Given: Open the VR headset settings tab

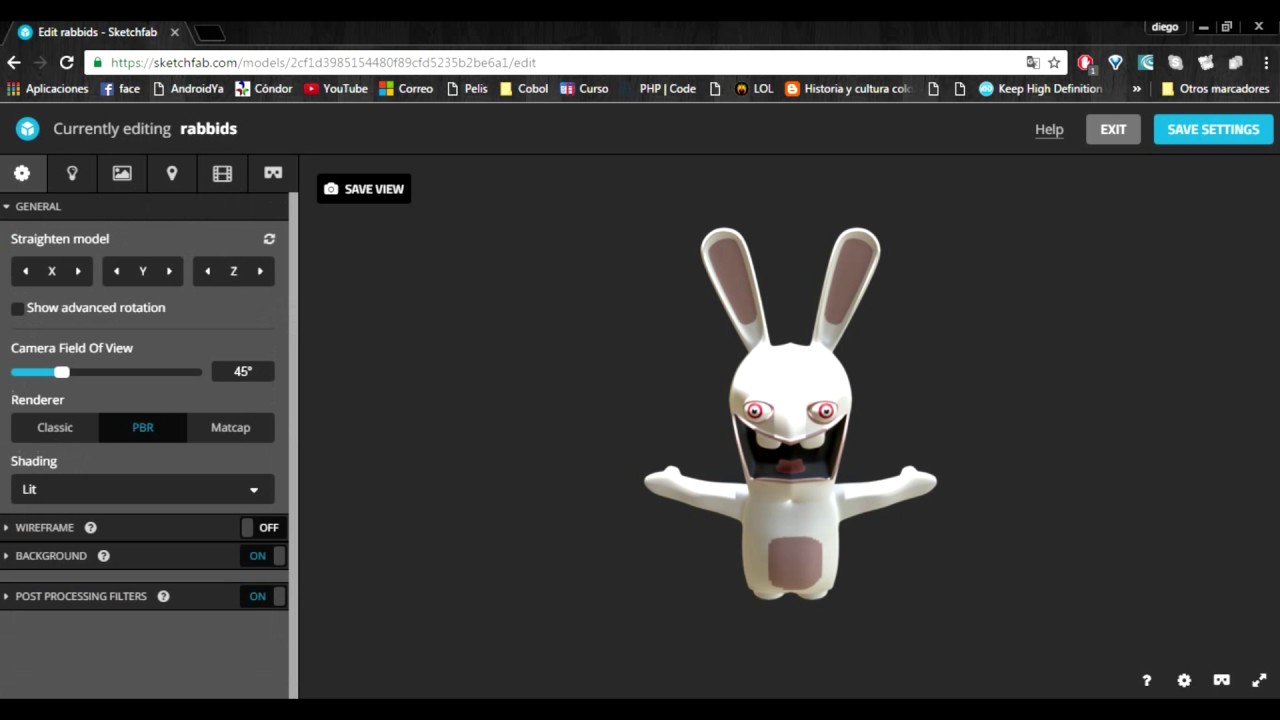Looking at the screenshot, I should point(273,173).
